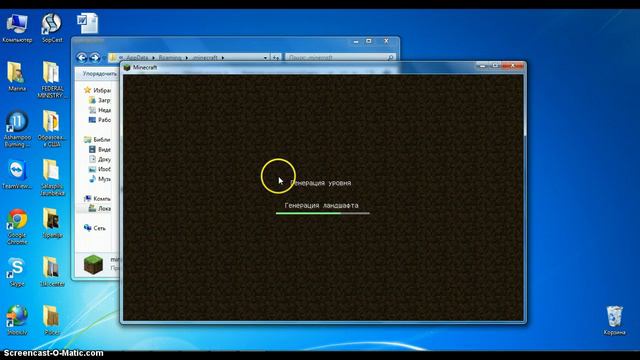Select Компьютер in Explorer sidebar
The image size is (640, 360).
[x=98, y=198]
